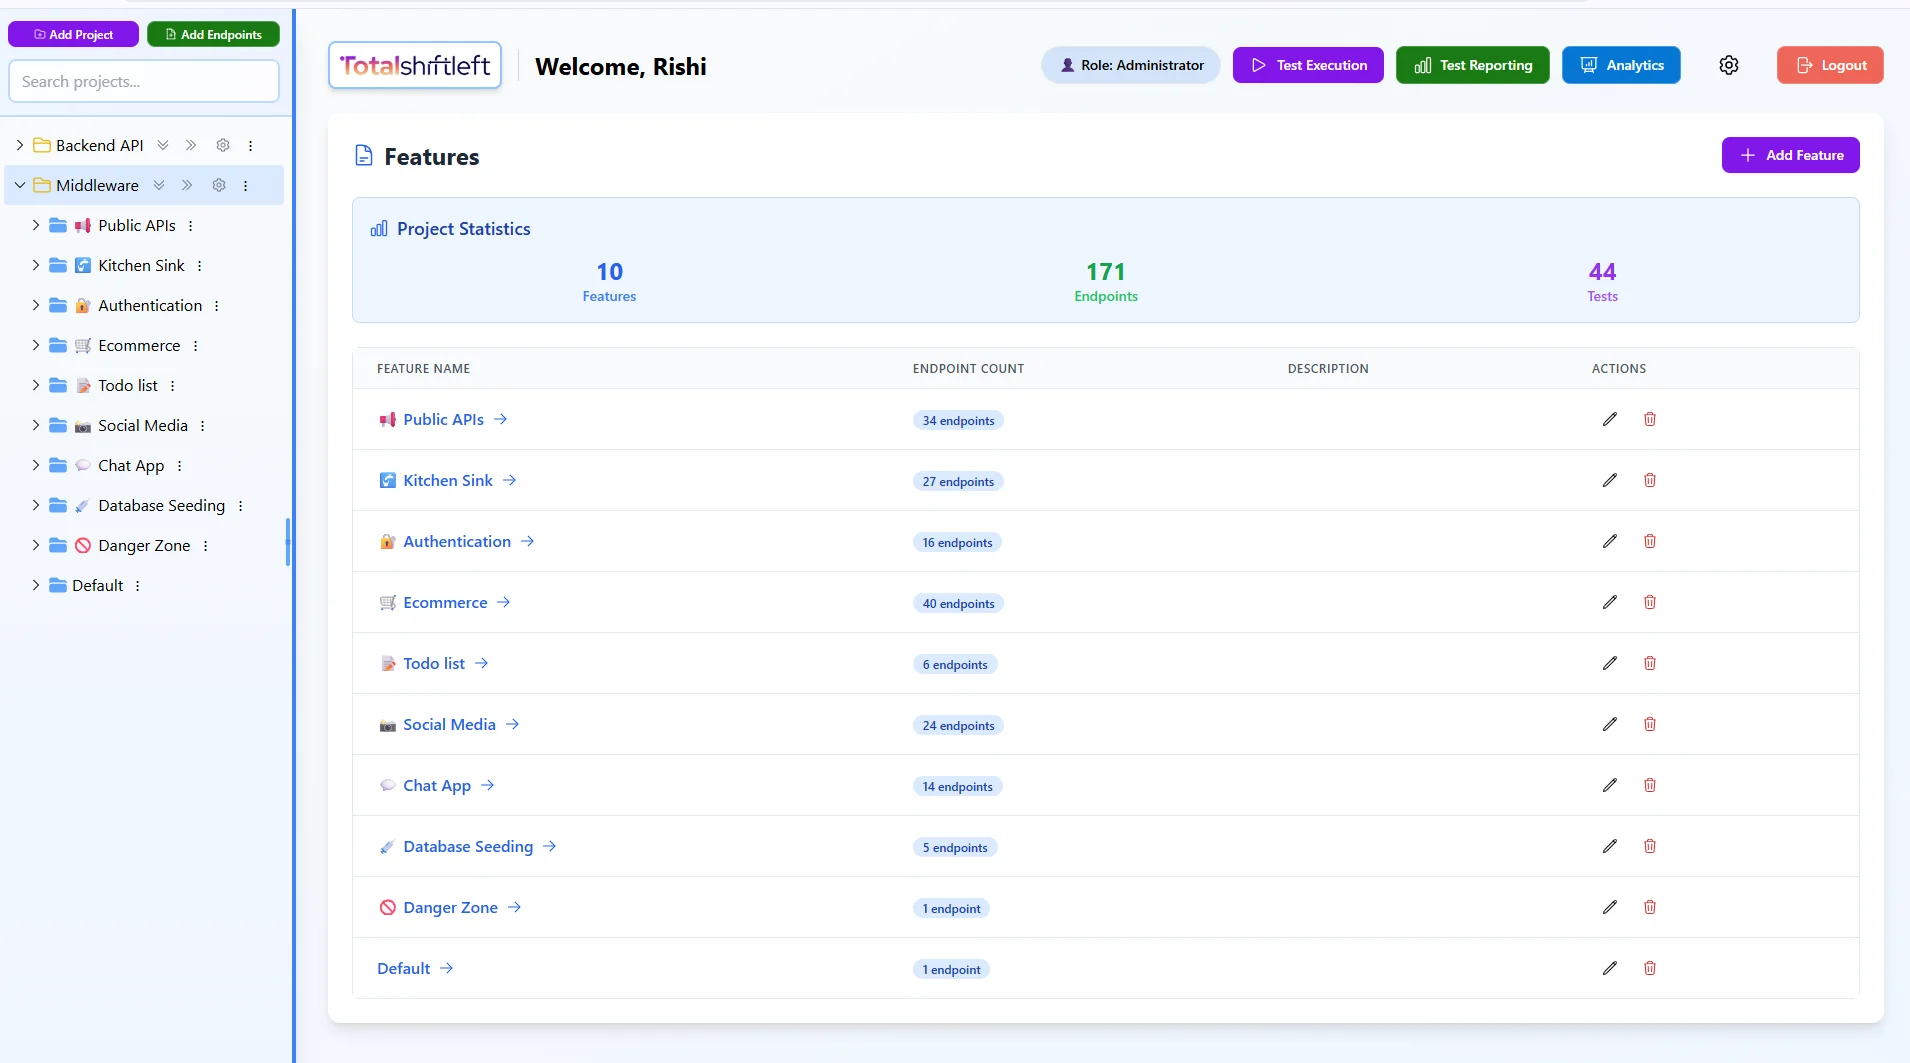The width and height of the screenshot is (1910, 1063).
Task: Open Middleware project gear settings icon
Action: 219,185
